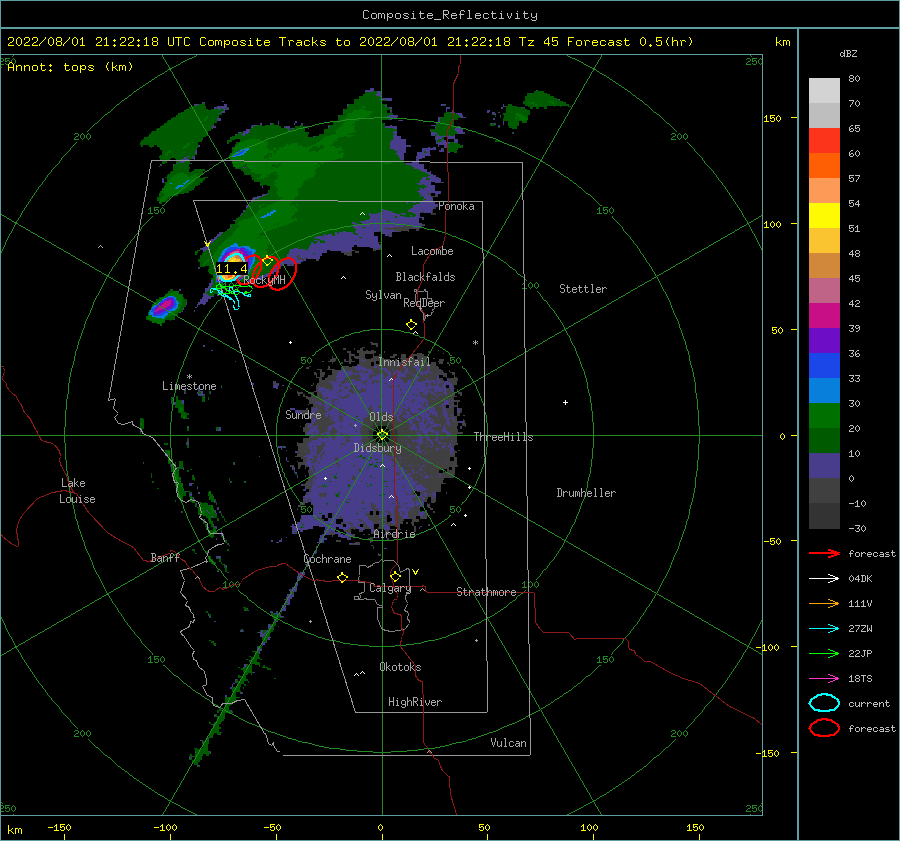Click the Okotoks city label
Screen dimensions: 900x841
click(400, 667)
